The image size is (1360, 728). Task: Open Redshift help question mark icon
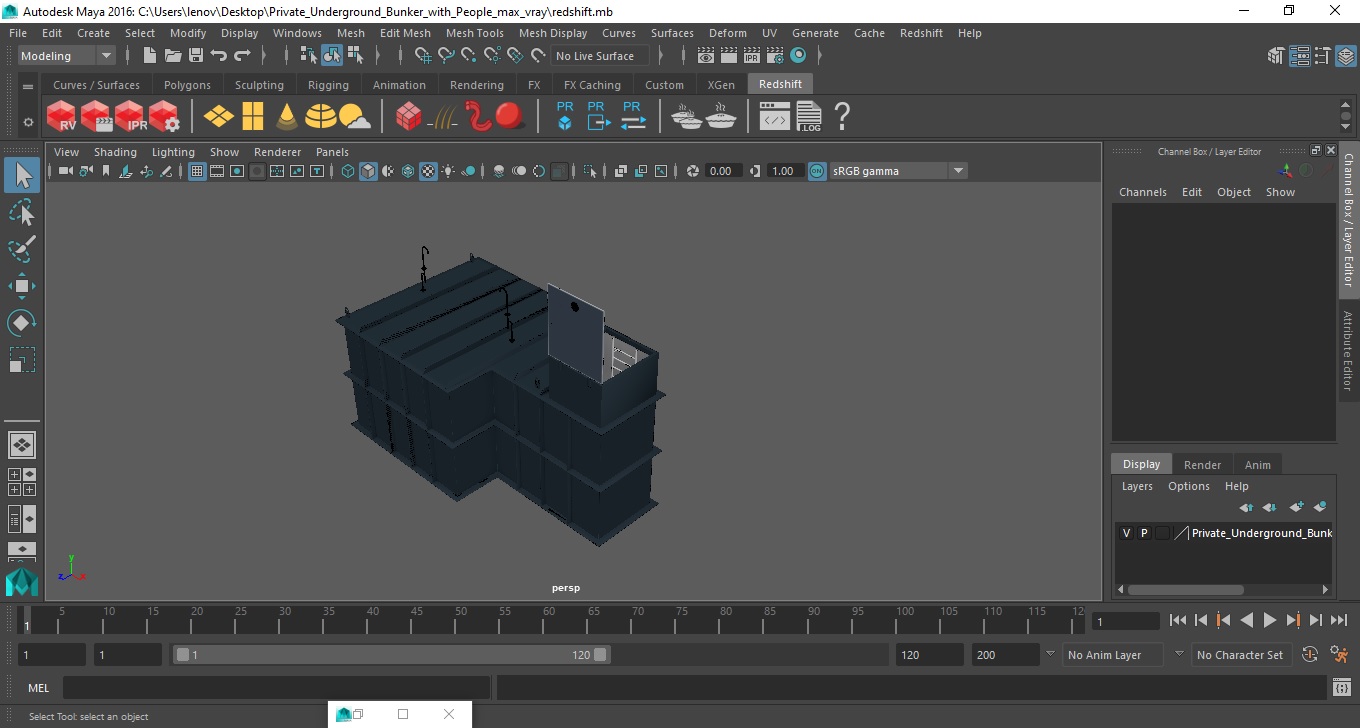pos(842,116)
